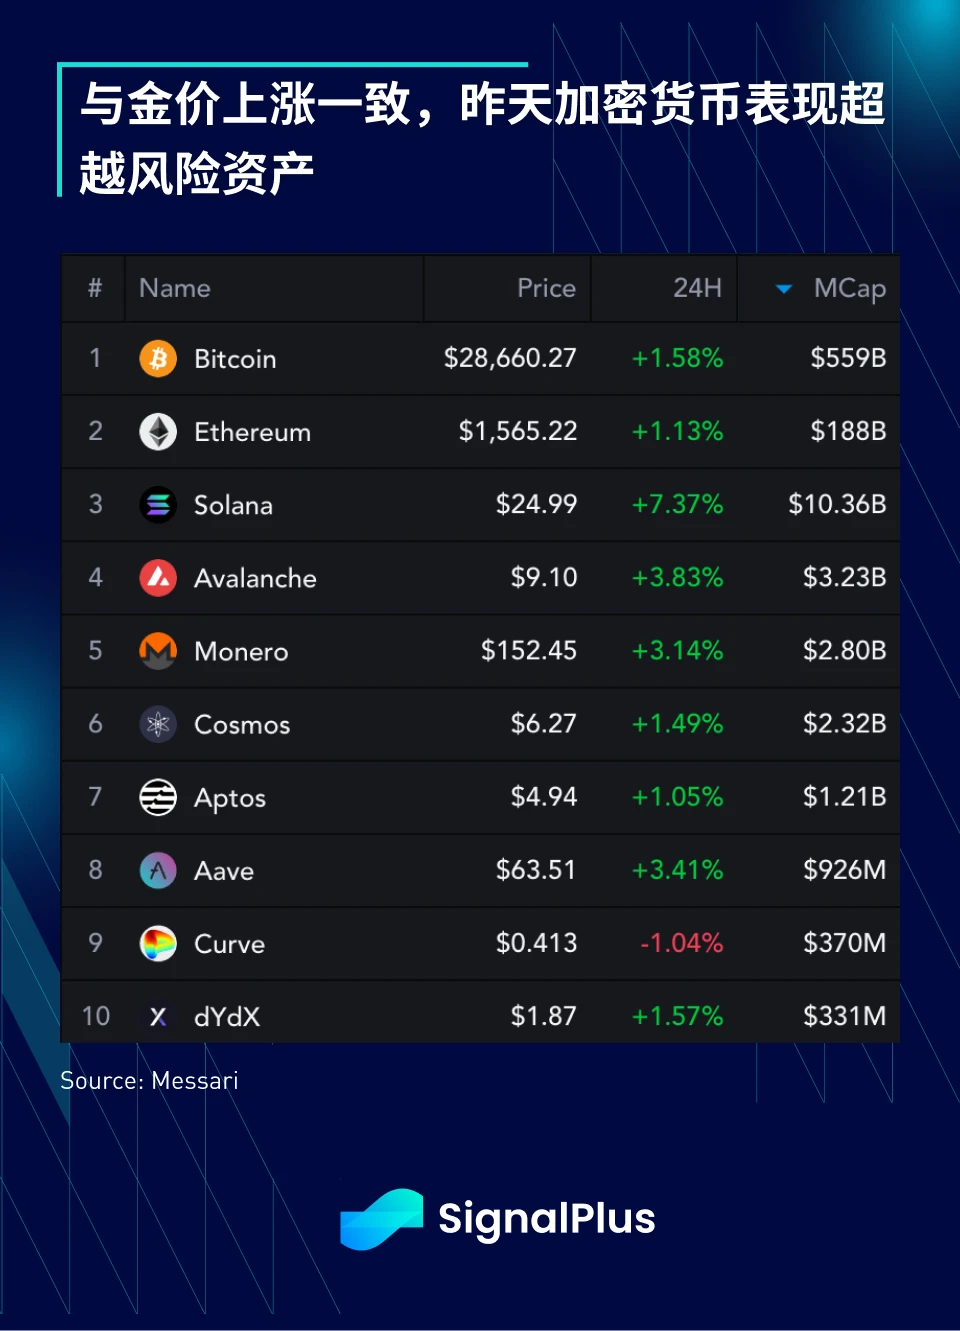Click the Aave ghost icon
Image resolution: width=960 pixels, height=1331 pixels.
click(158, 870)
